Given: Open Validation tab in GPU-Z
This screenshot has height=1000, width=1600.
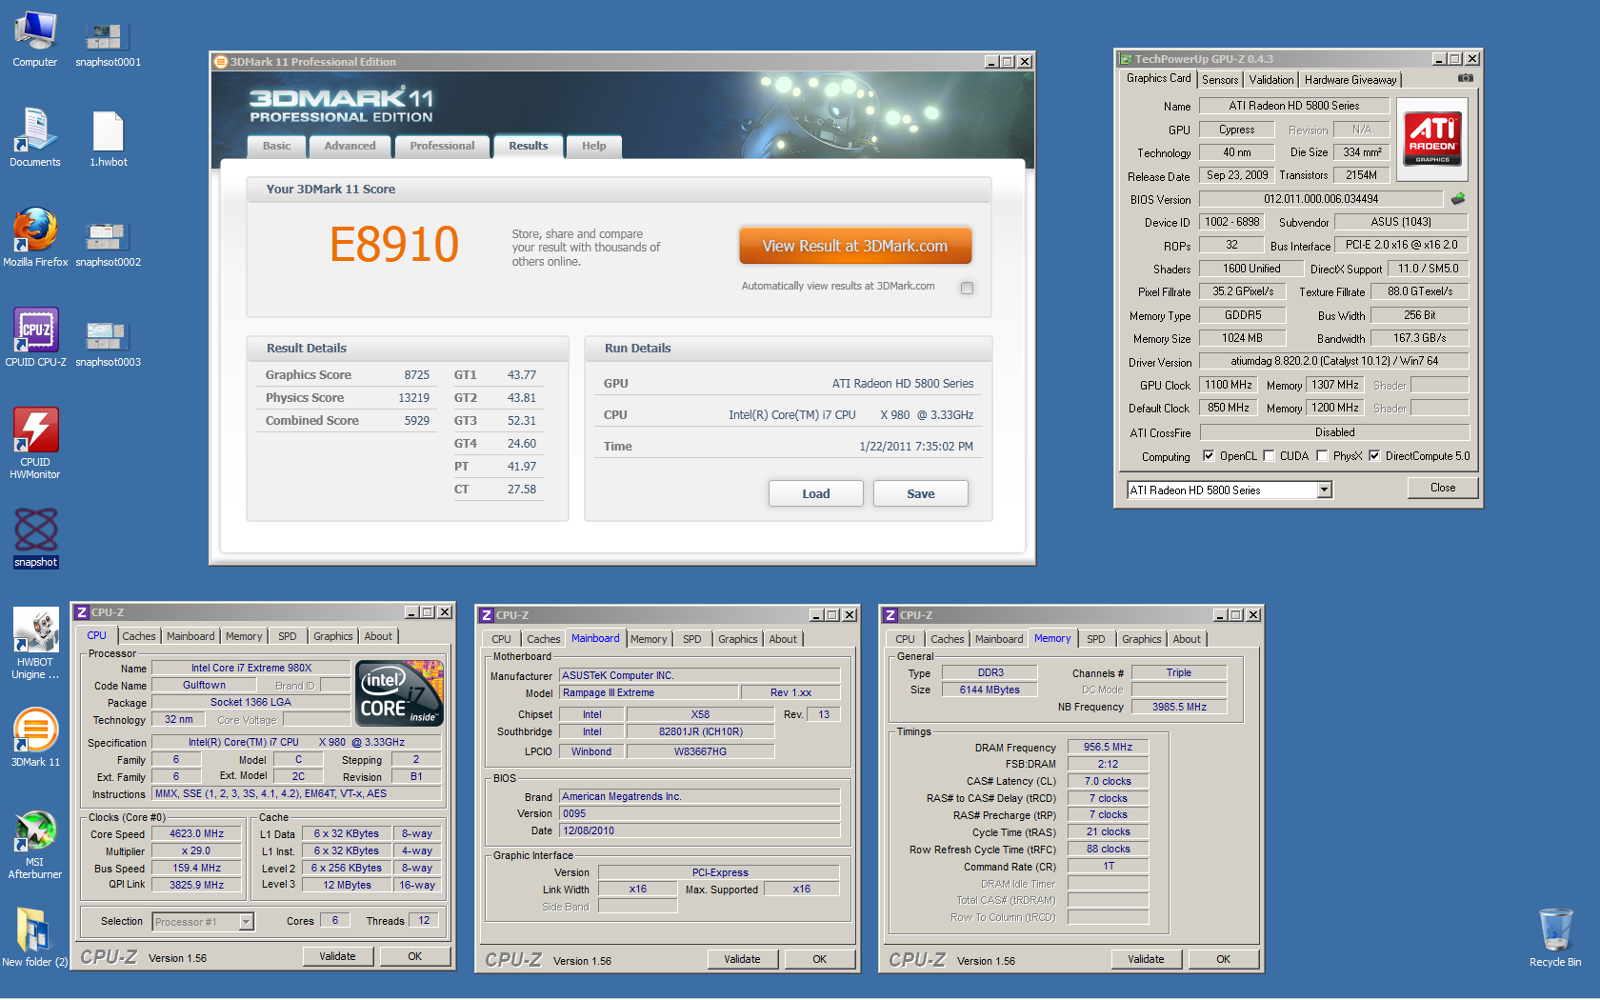Looking at the screenshot, I should (x=1271, y=80).
